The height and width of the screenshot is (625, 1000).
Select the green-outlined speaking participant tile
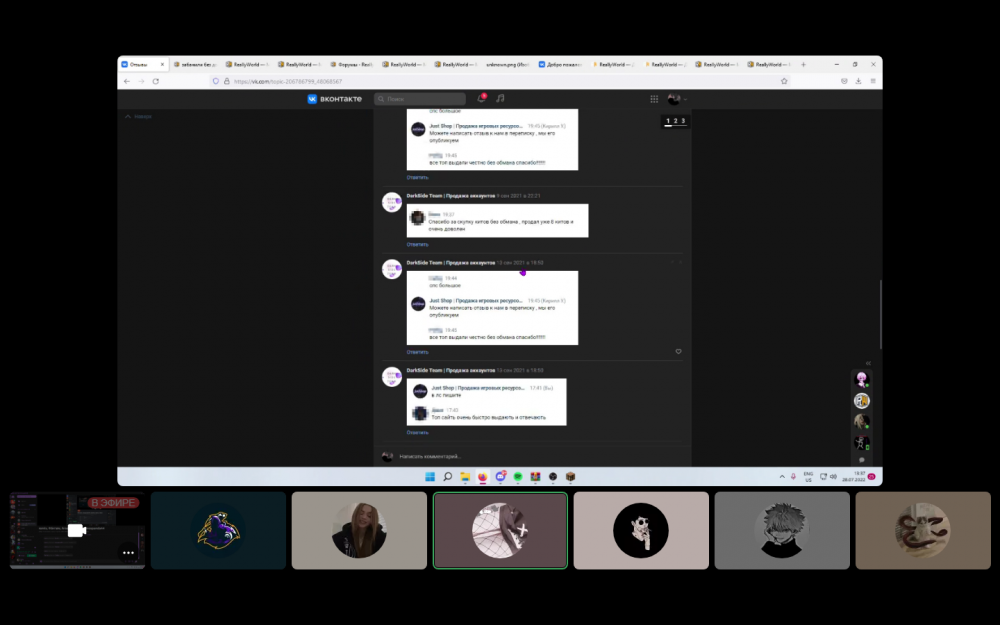pos(500,531)
